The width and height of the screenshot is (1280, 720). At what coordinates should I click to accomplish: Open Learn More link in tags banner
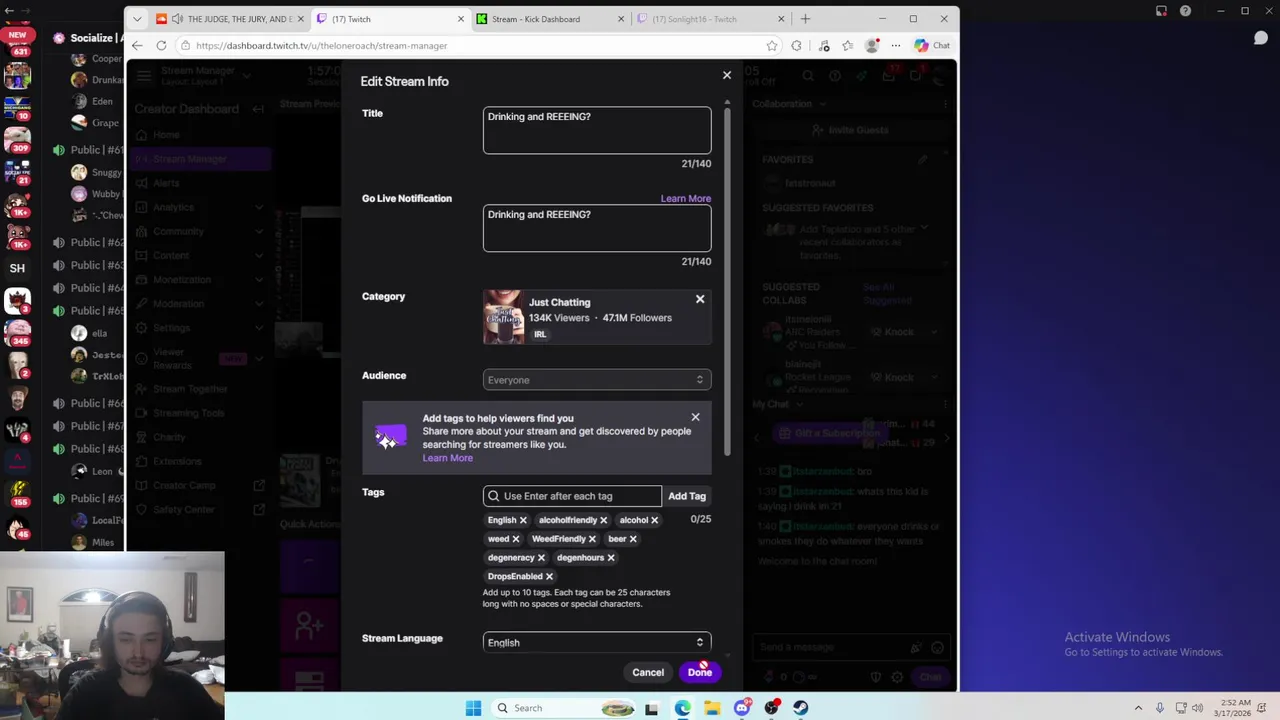pyautogui.click(x=447, y=458)
